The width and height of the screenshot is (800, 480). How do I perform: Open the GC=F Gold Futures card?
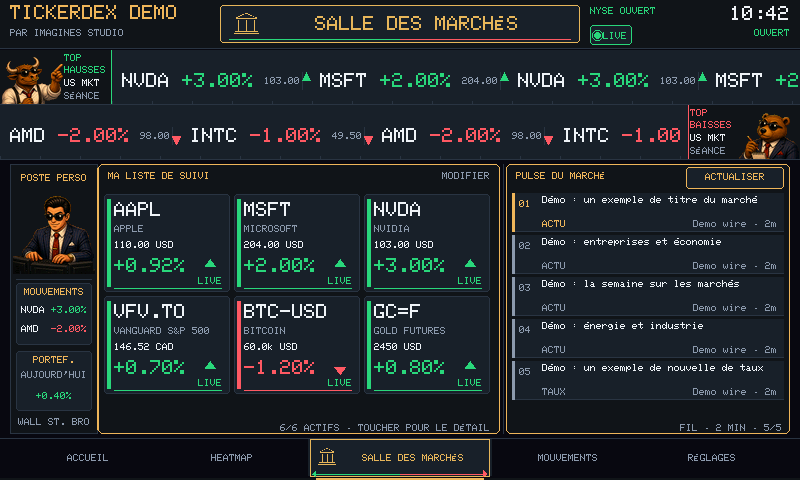tap(427, 345)
